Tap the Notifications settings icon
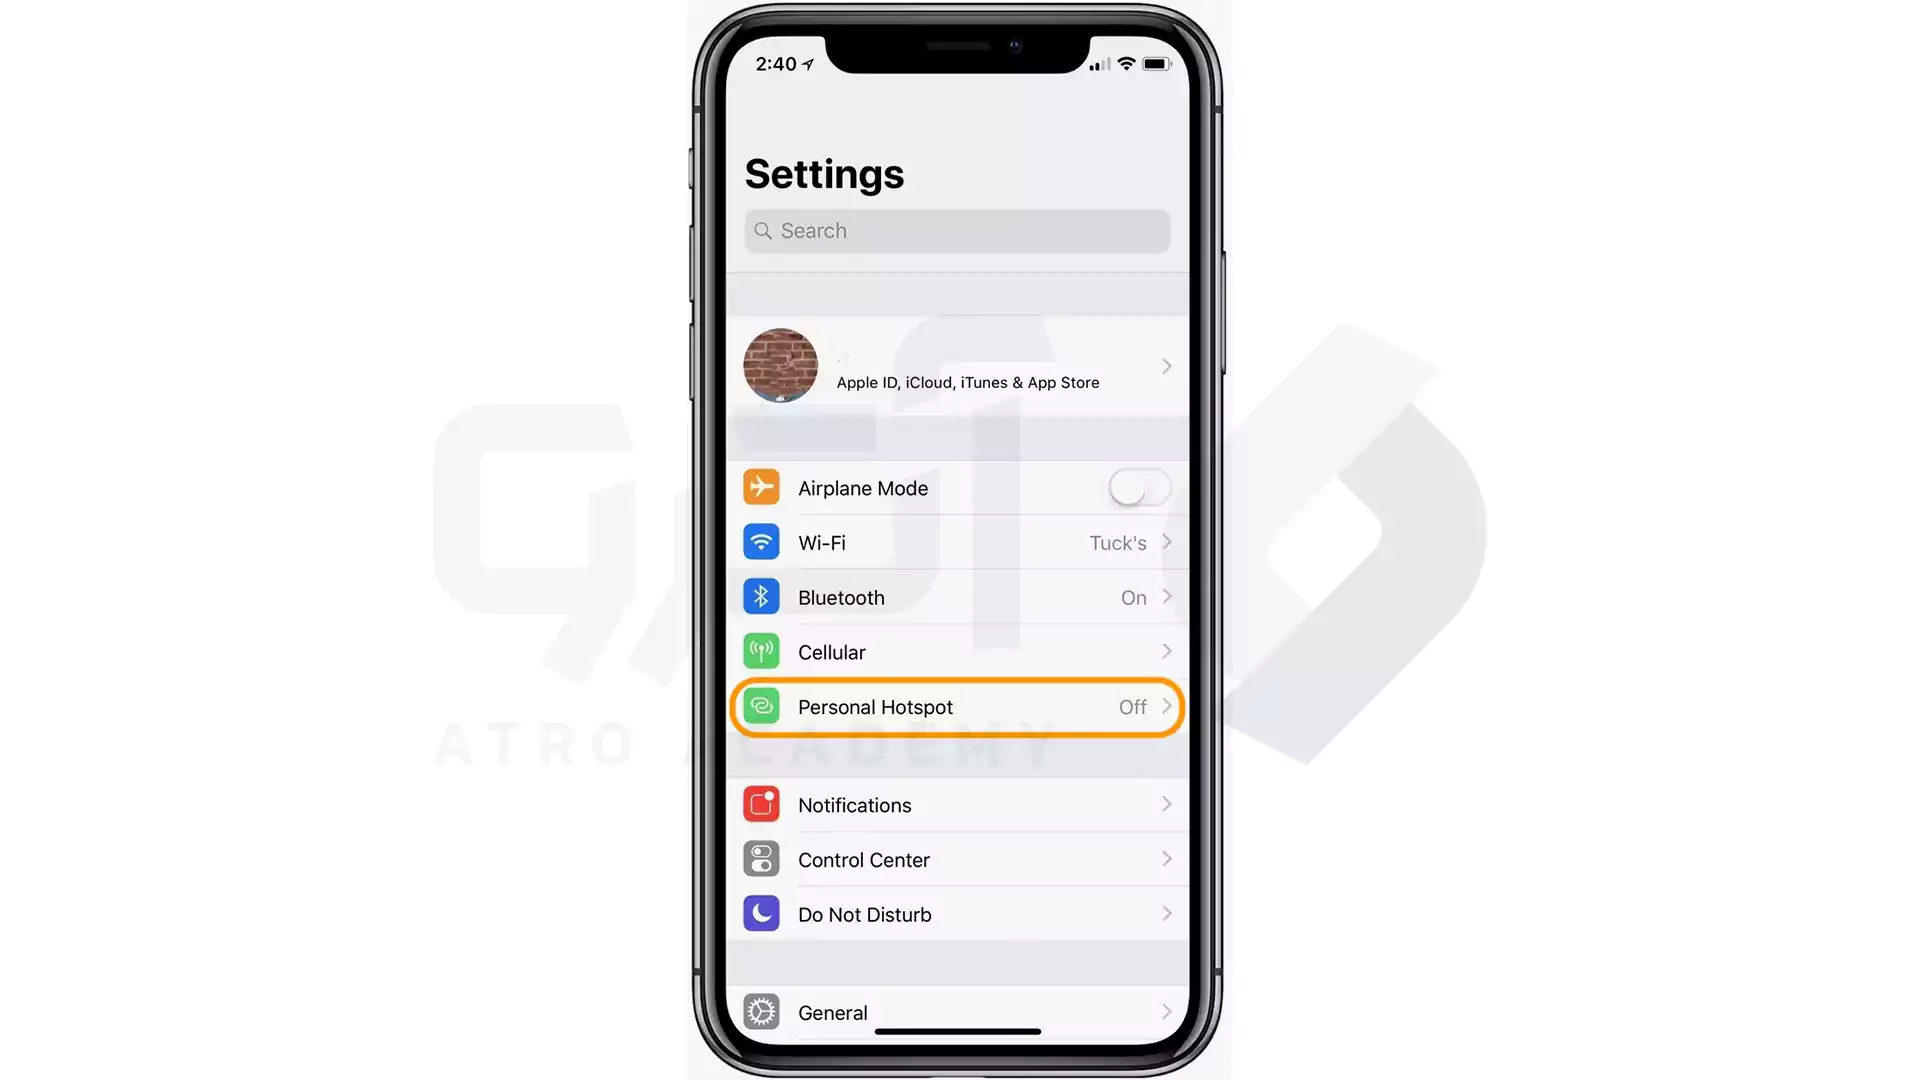Screen dimensions: 1920x1080 [762, 803]
